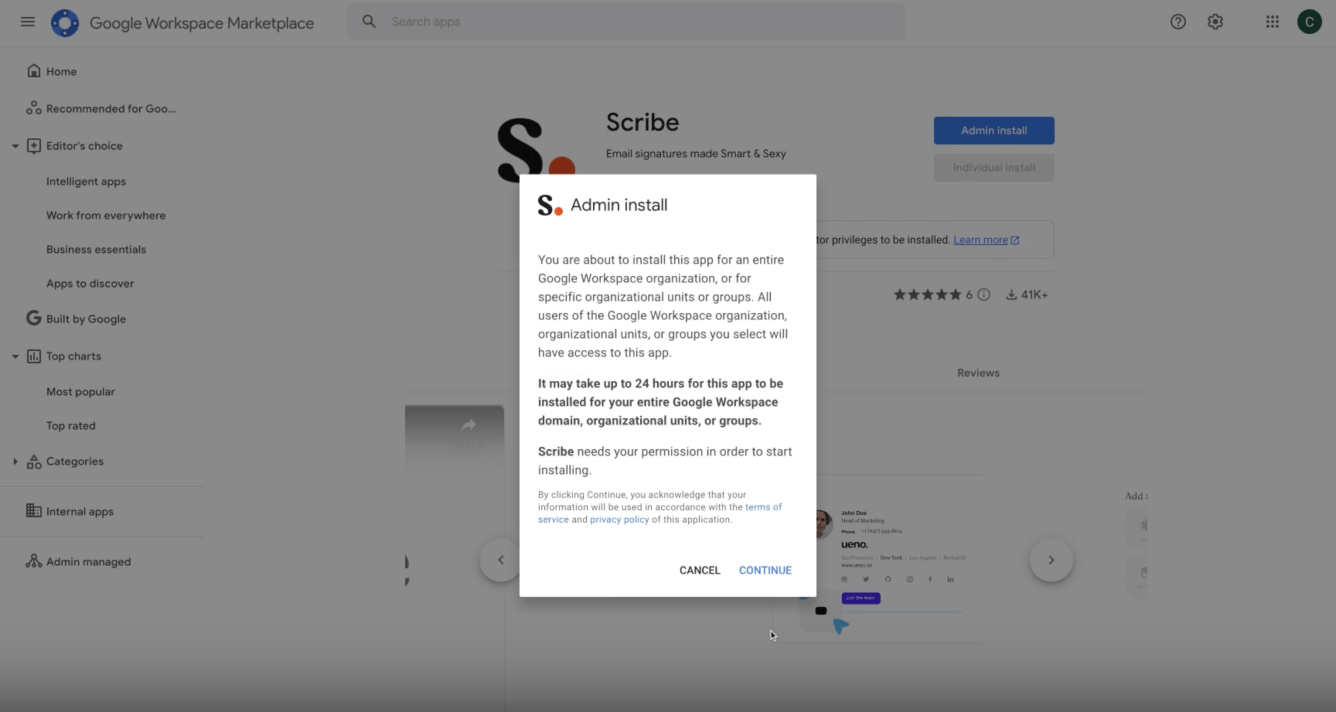
Task: Open the settings gear icon
Action: click(1215, 22)
